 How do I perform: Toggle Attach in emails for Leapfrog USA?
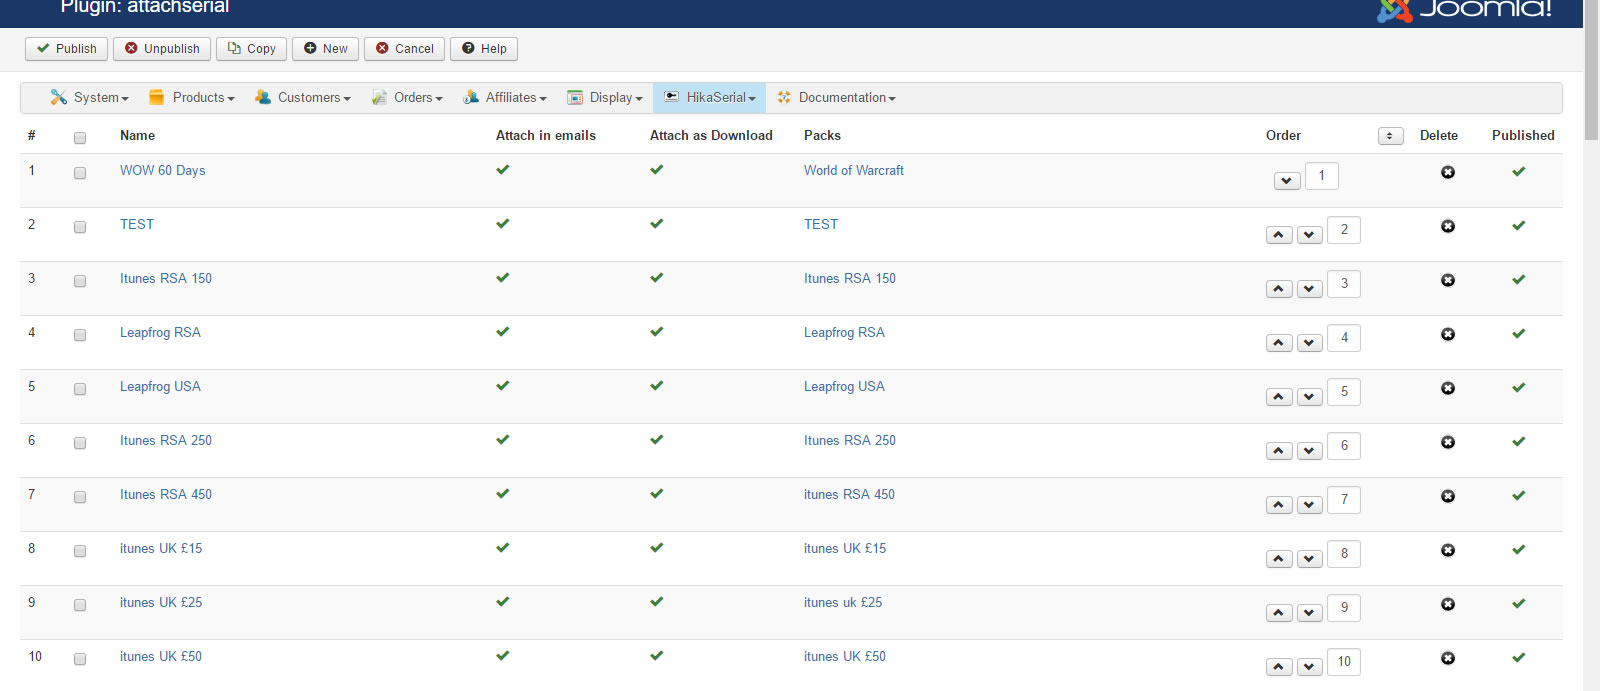[x=502, y=386]
